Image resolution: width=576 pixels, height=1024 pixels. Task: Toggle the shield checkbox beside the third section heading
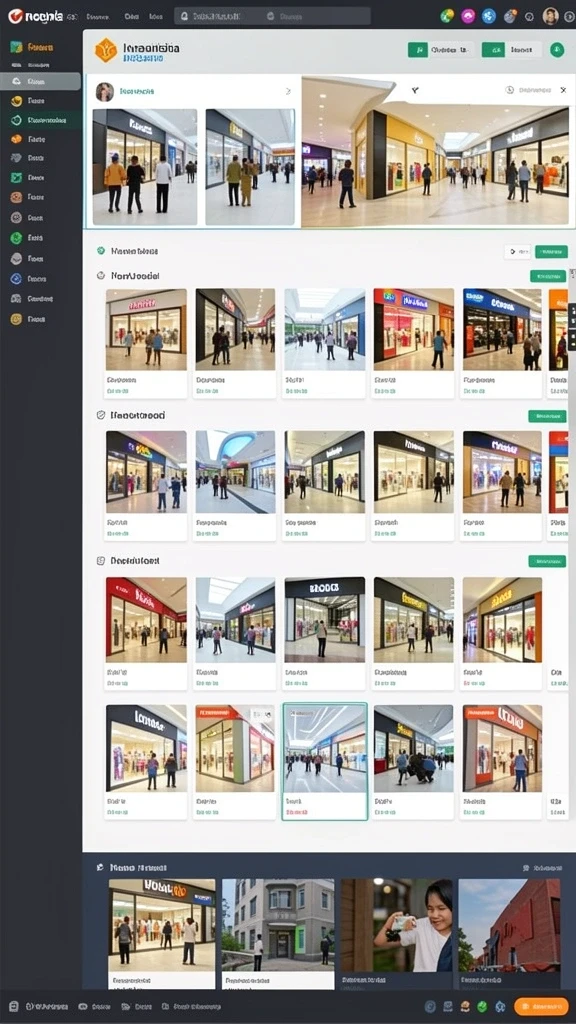tap(101, 415)
